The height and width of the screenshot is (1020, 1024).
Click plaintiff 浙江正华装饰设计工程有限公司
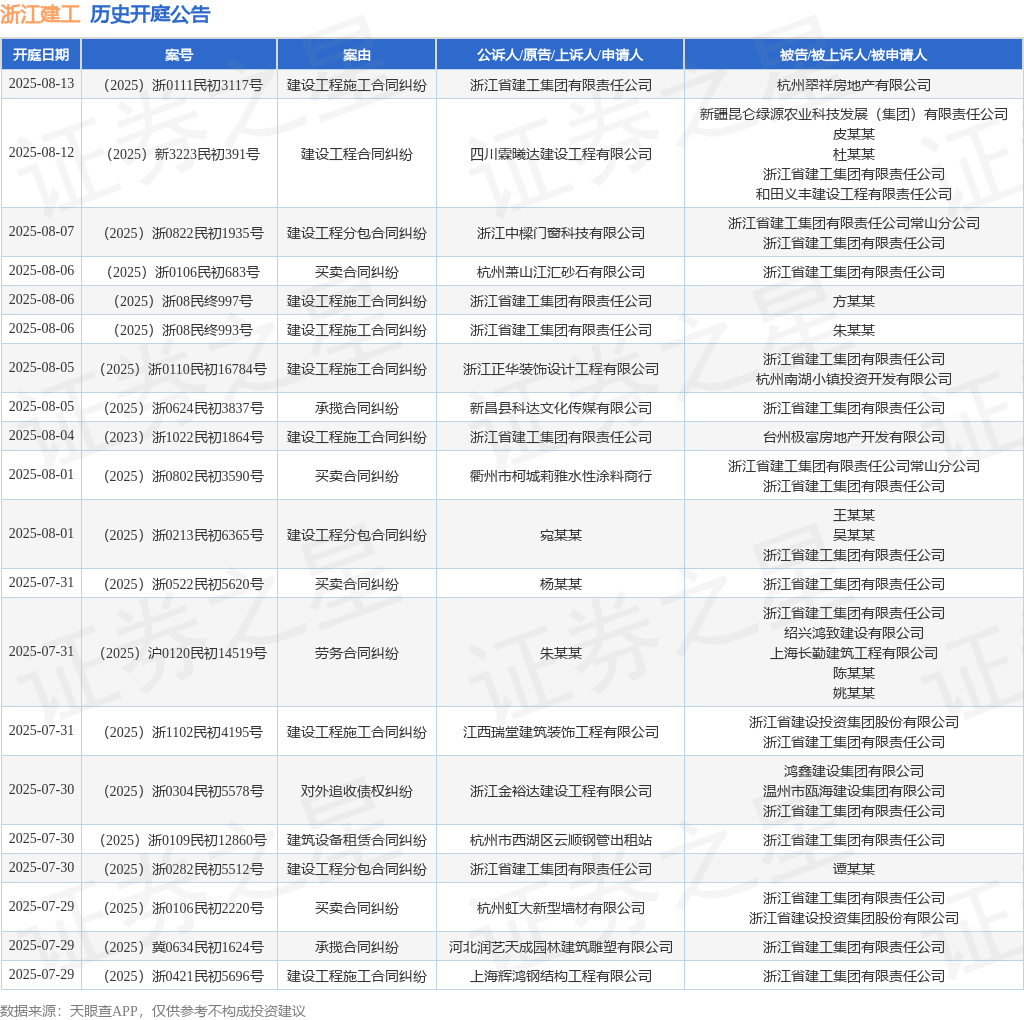pos(560,369)
